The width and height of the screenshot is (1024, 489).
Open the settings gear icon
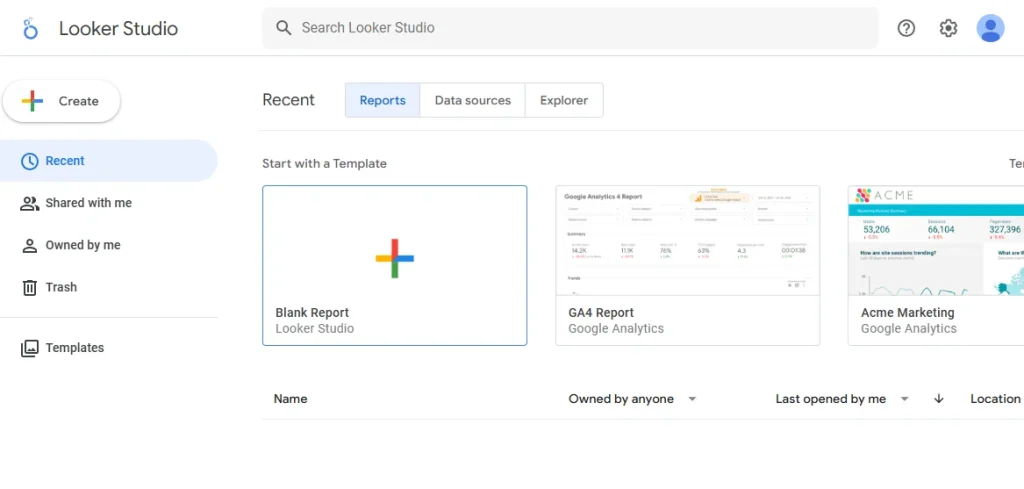[x=948, y=28]
